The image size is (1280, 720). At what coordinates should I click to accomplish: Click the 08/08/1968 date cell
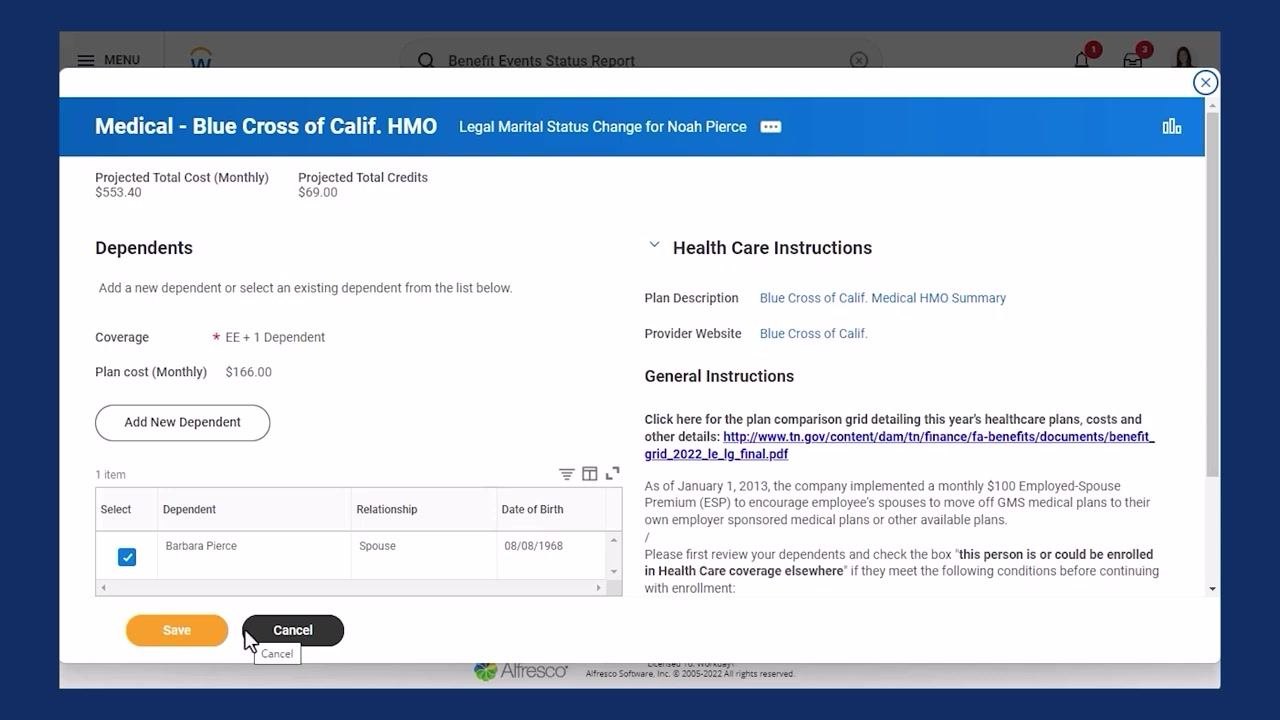point(551,555)
